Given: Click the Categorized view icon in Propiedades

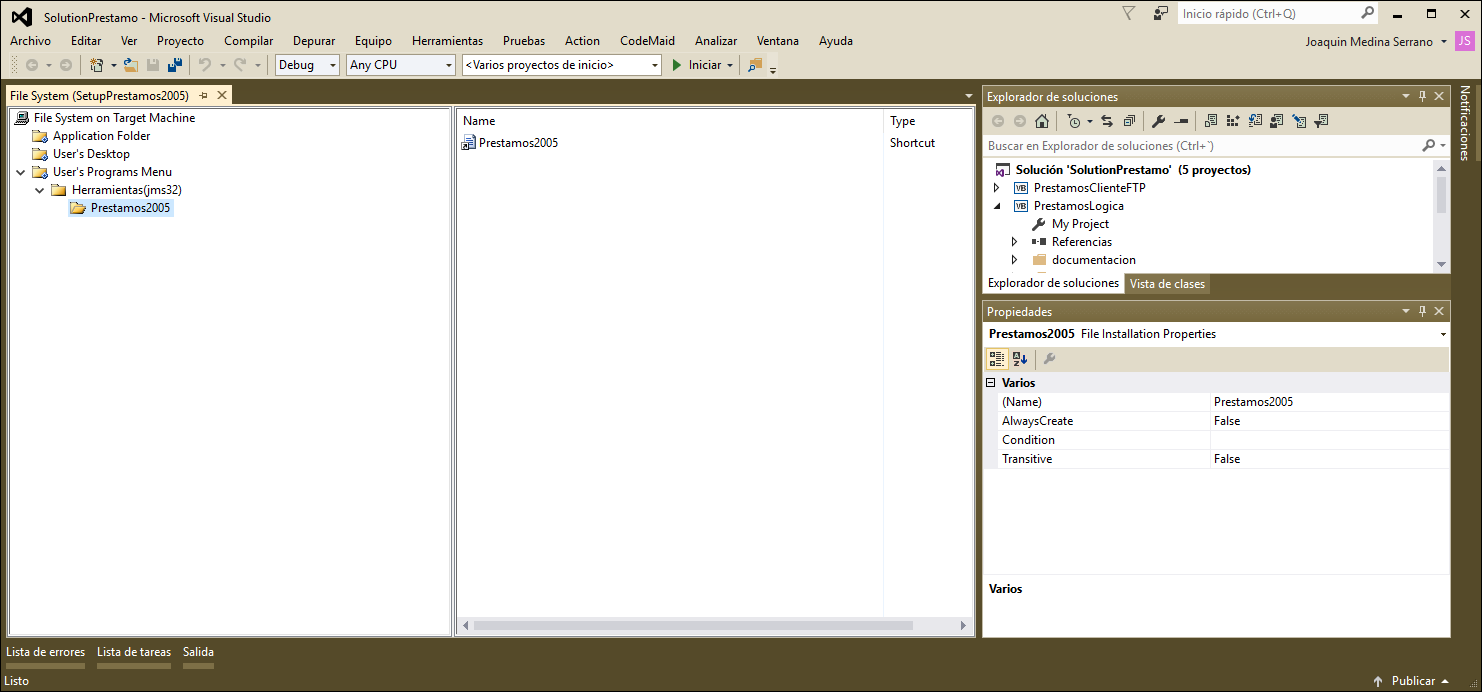Looking at the screenshot, I should click(997, 359).
